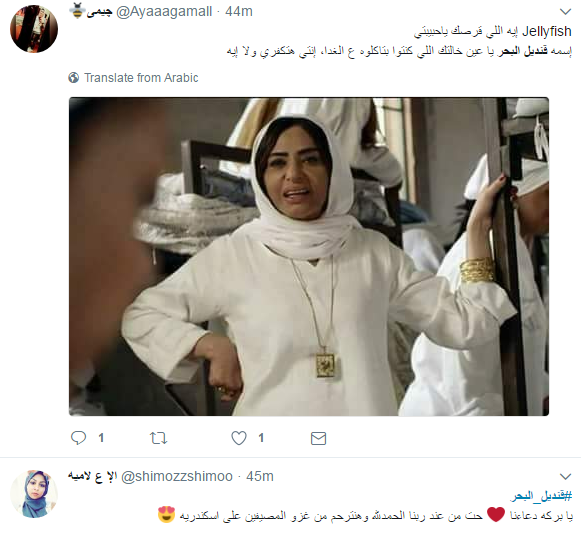Screen dimensions: 581x536
Task: Send tweet via direct message envelope icon
Action: point(318,438)
